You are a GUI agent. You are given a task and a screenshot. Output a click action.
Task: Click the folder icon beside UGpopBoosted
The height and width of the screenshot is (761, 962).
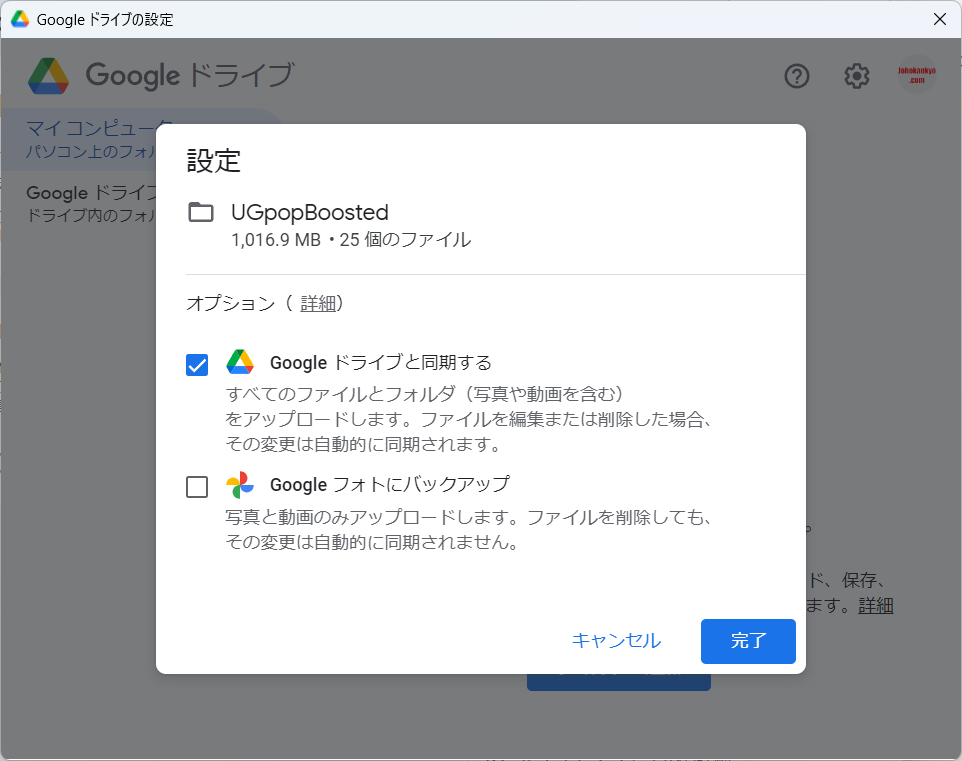(x=201, y=212)
